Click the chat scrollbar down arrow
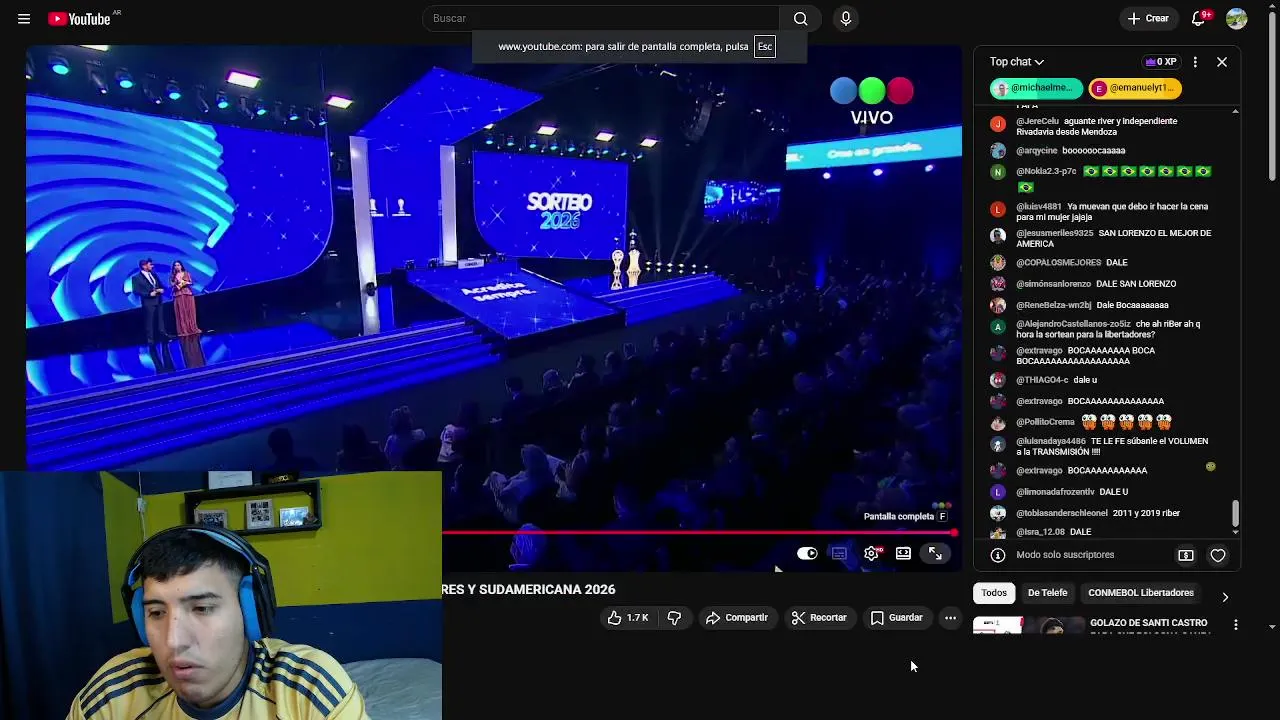Image resolution: width=1280 pixels, height=720 pixels. pyautogui.click(x=1235, y=535)
